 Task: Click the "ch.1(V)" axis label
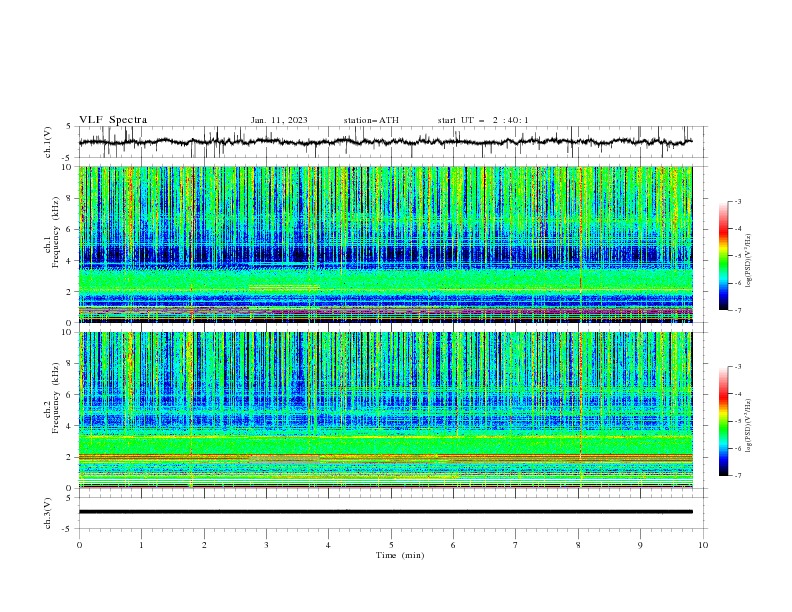tap(48, 142)
